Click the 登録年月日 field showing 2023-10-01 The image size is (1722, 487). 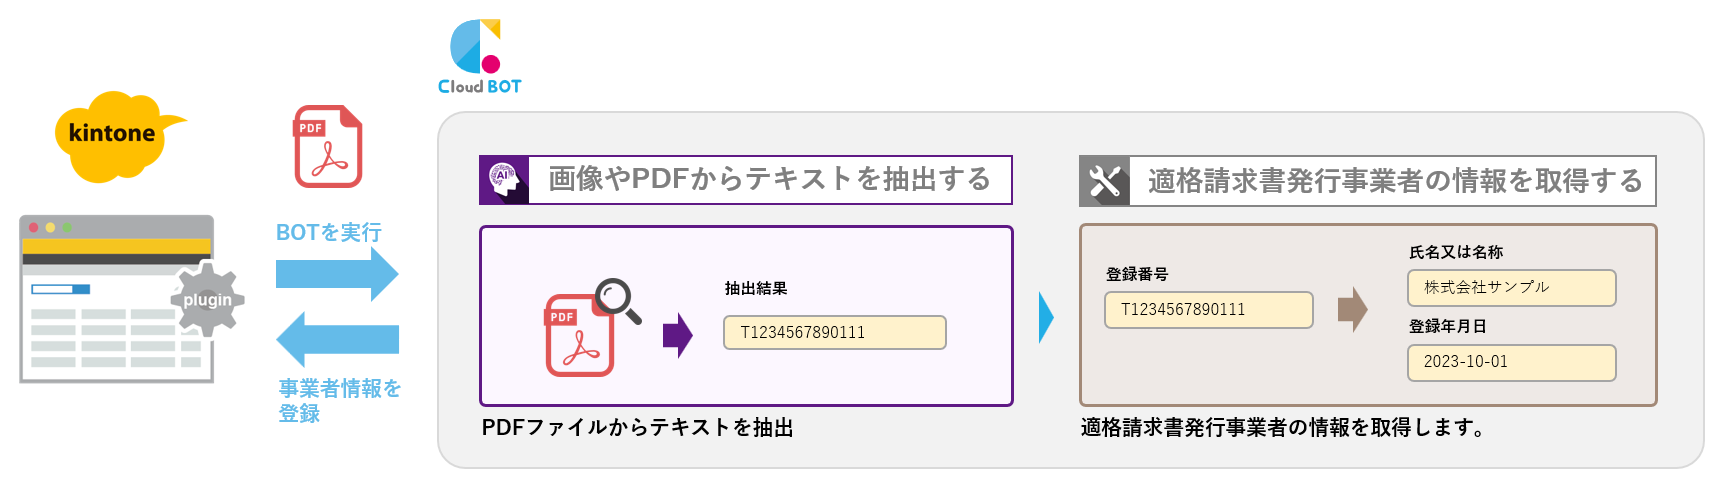[x=1511, y=363]
